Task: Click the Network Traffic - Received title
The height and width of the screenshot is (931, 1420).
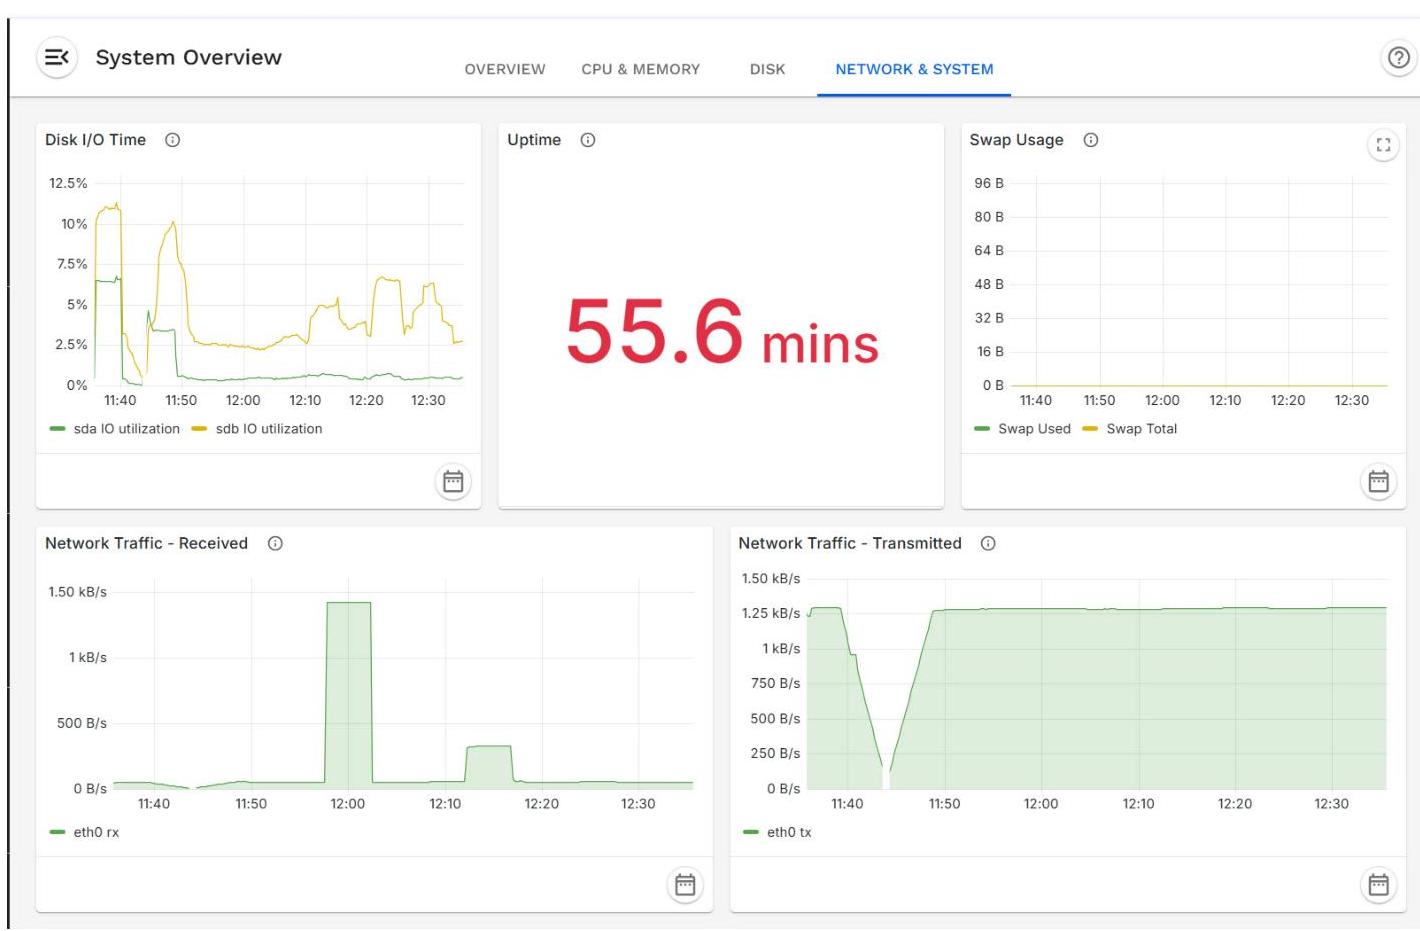Action: (146, 543)
